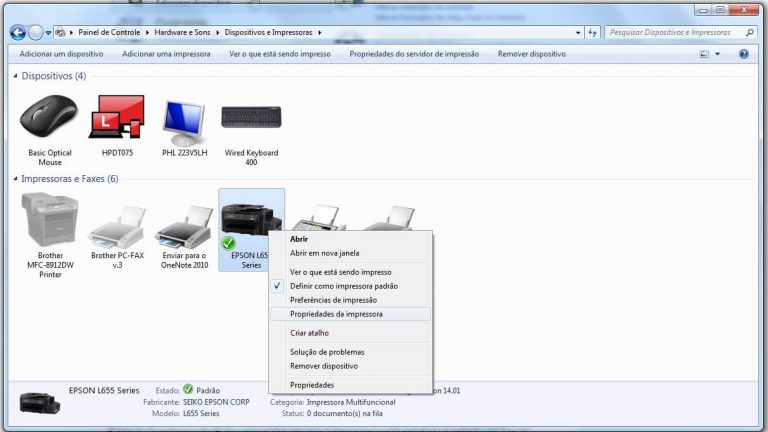Click Remover dispositivo in the context menu

[x=323, y=366]
